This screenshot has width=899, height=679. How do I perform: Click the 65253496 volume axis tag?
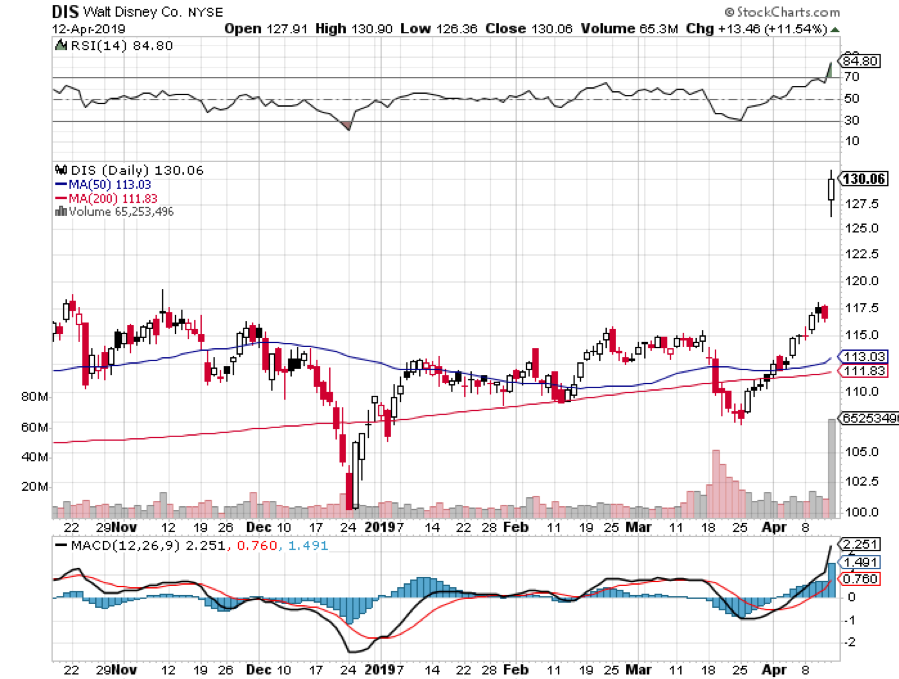[x=869, y=419]
